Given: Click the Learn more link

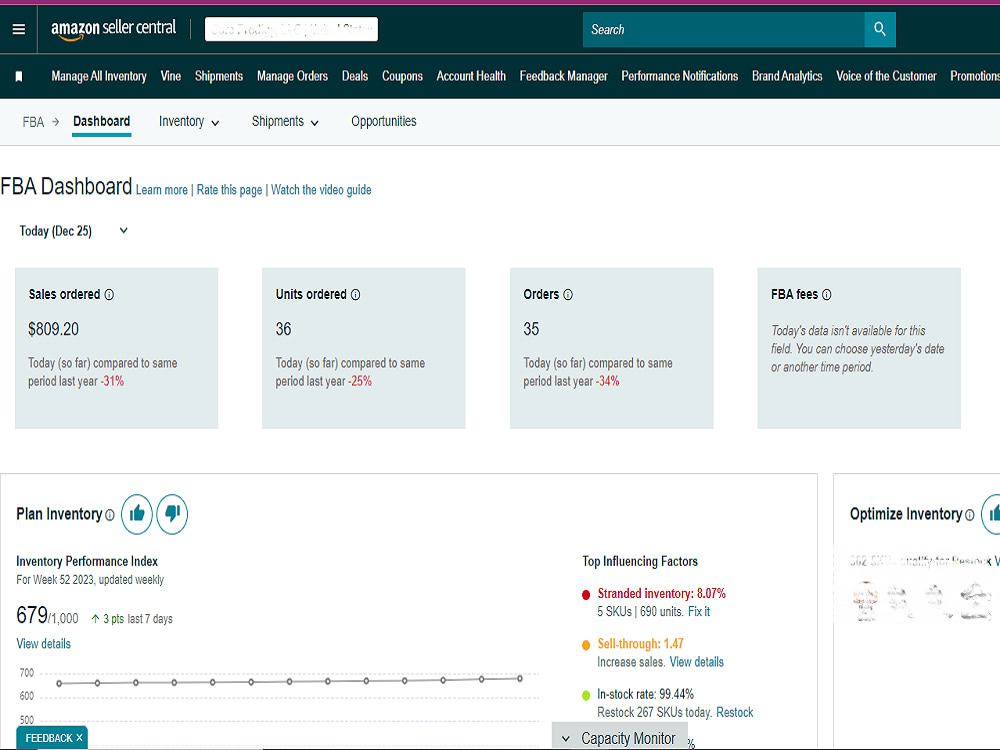Looking at the screenshot, I should (162, 190).
